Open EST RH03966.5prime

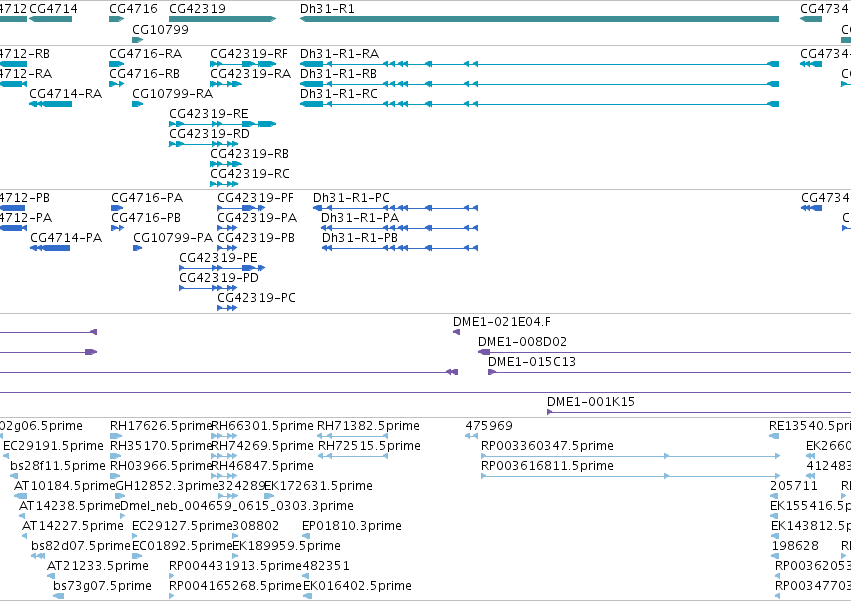tap(161, 466)
